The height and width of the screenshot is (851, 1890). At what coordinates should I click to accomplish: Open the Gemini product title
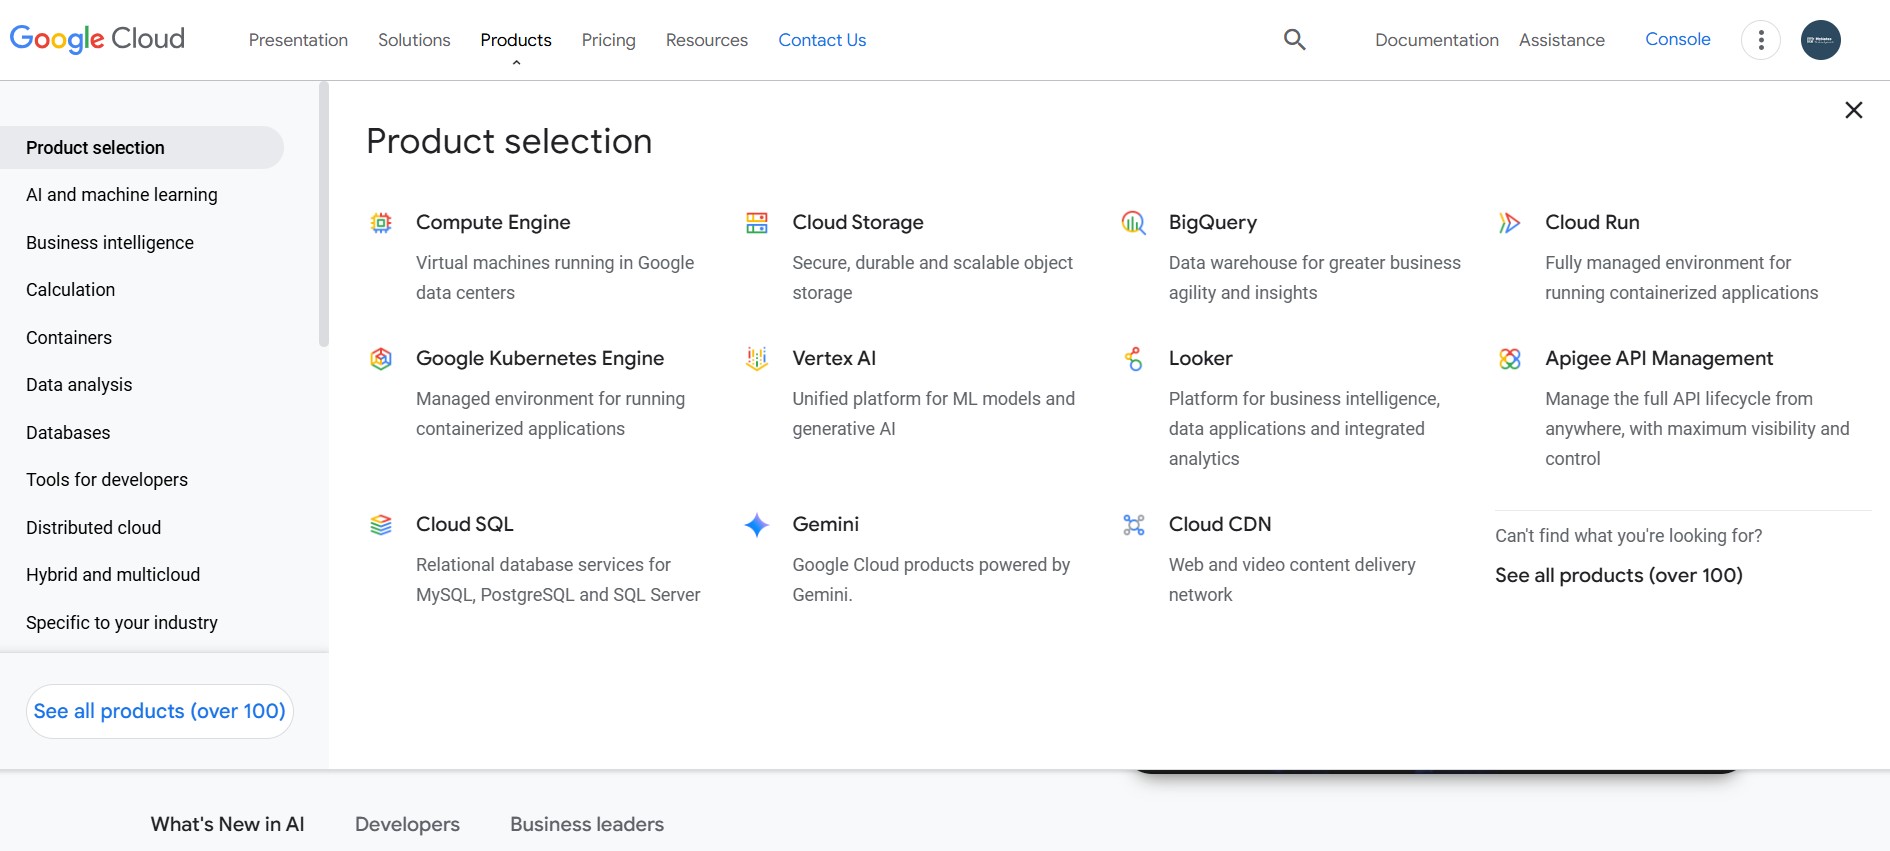[x=826, y=524]
